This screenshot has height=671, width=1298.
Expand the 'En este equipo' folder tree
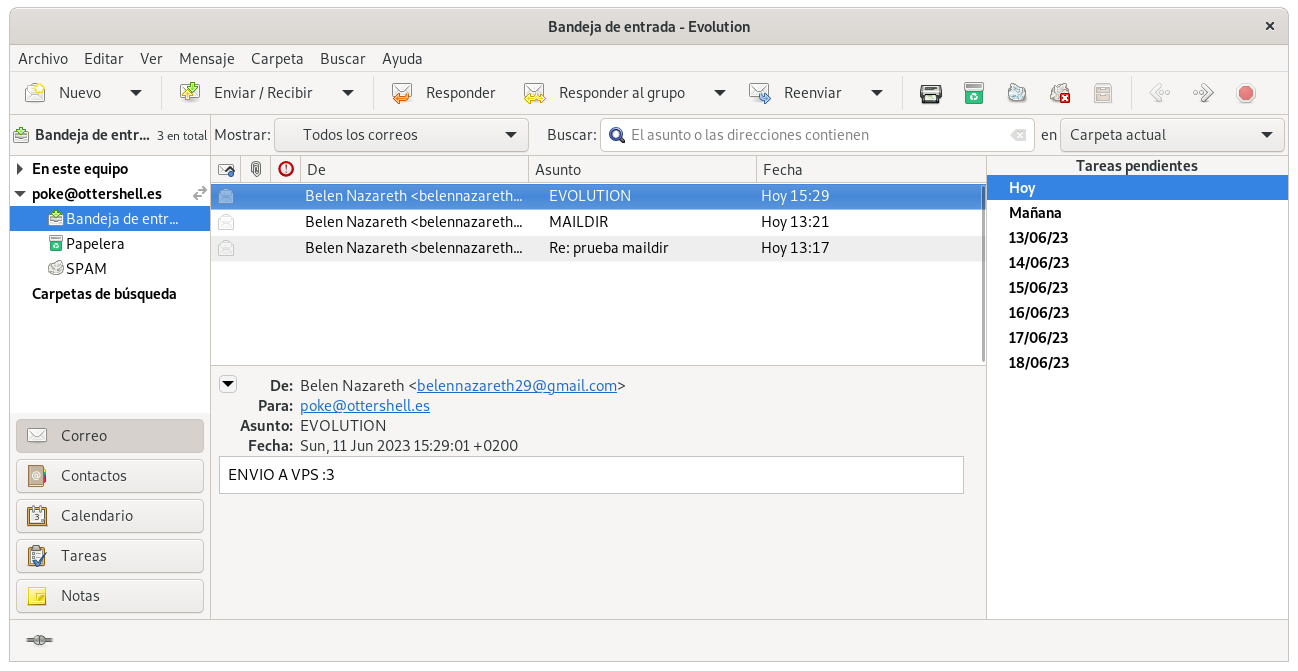[x=20, y=169]
